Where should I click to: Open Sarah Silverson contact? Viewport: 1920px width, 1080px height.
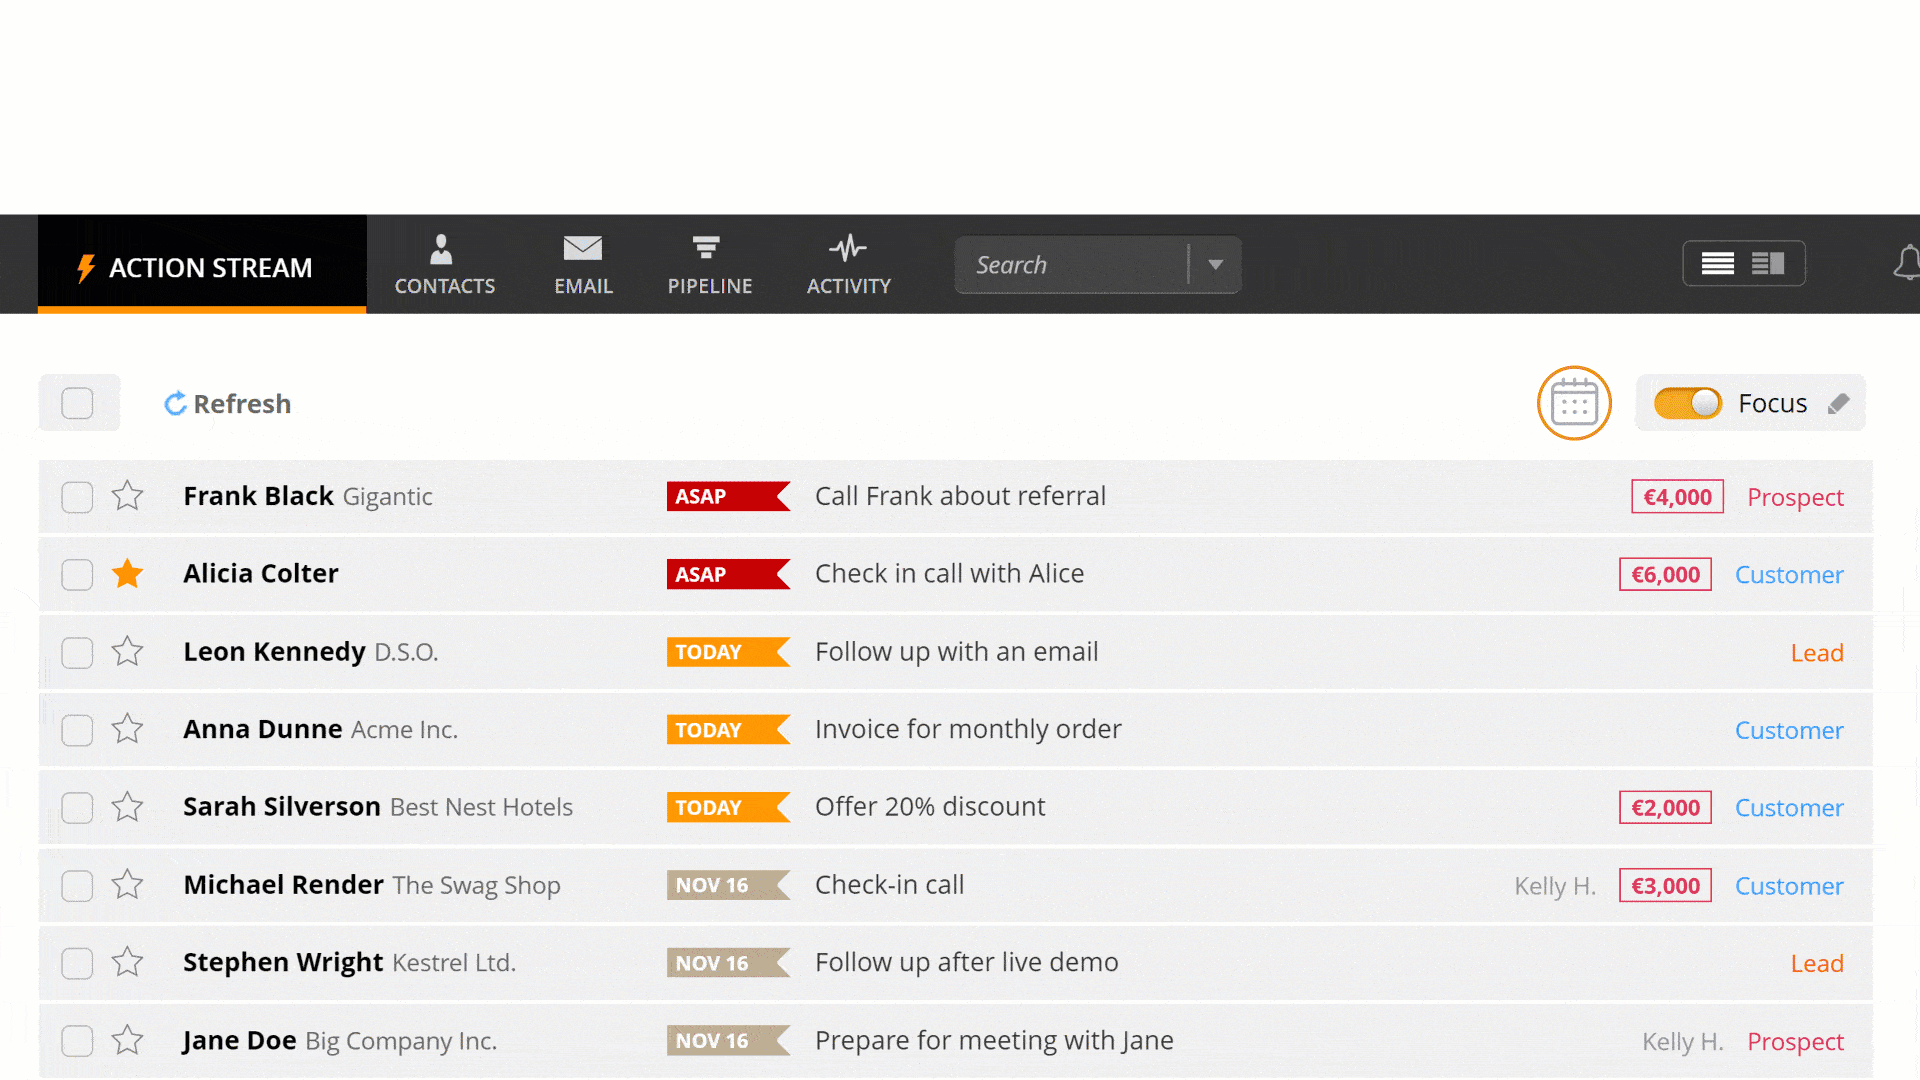pyautogui.click(x=282, y=807)
